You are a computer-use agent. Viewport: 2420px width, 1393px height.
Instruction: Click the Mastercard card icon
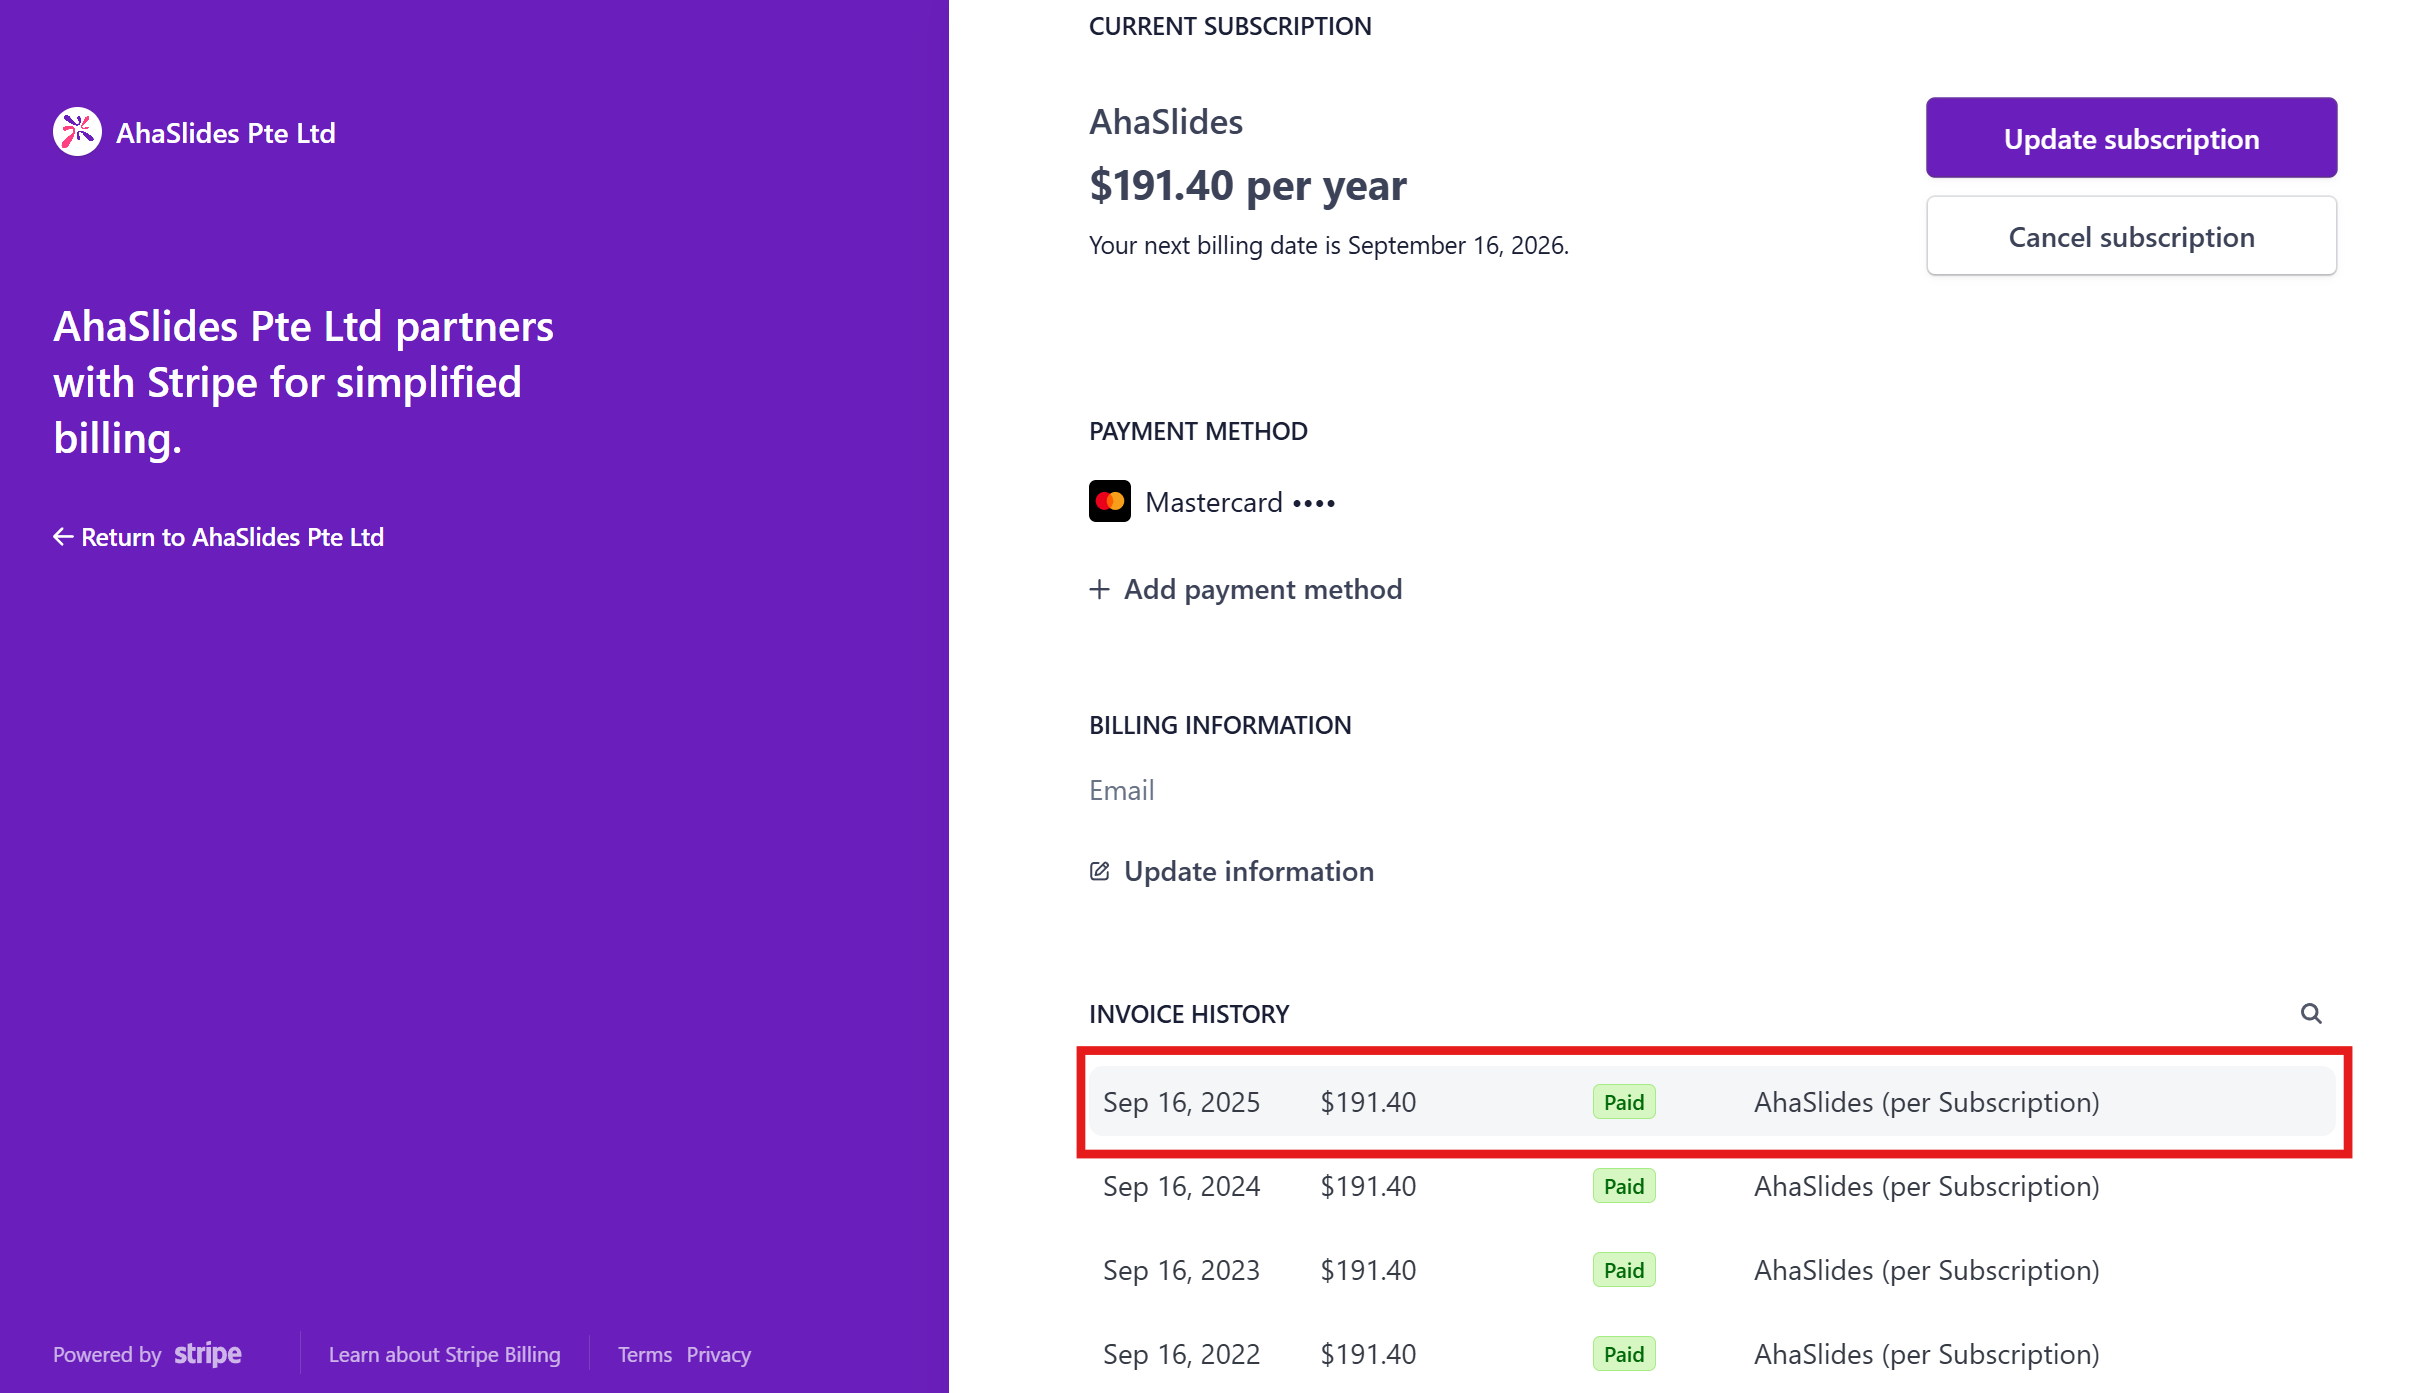(1109, 501)
